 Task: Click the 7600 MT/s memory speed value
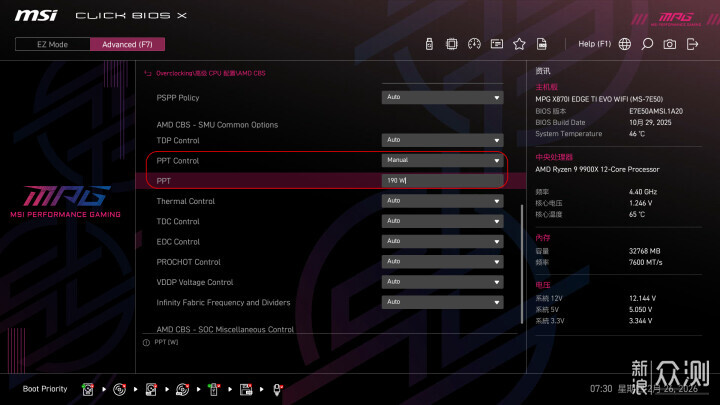[645, 262]
